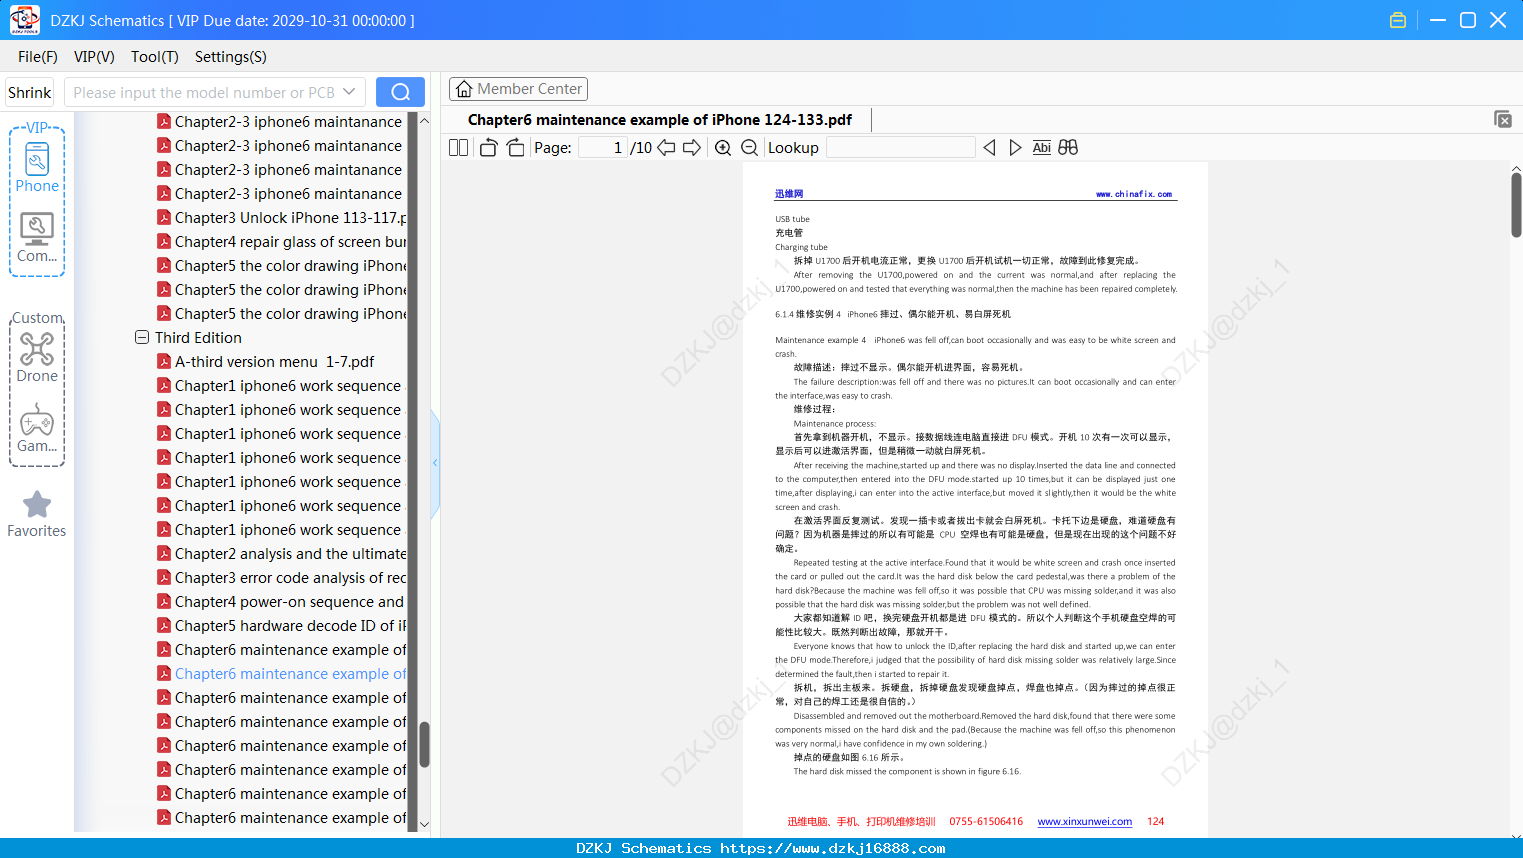The width and height of the screenshot is (1523, 858).
Task: Find previous Lookup match
Action: [x=989, y=148]
